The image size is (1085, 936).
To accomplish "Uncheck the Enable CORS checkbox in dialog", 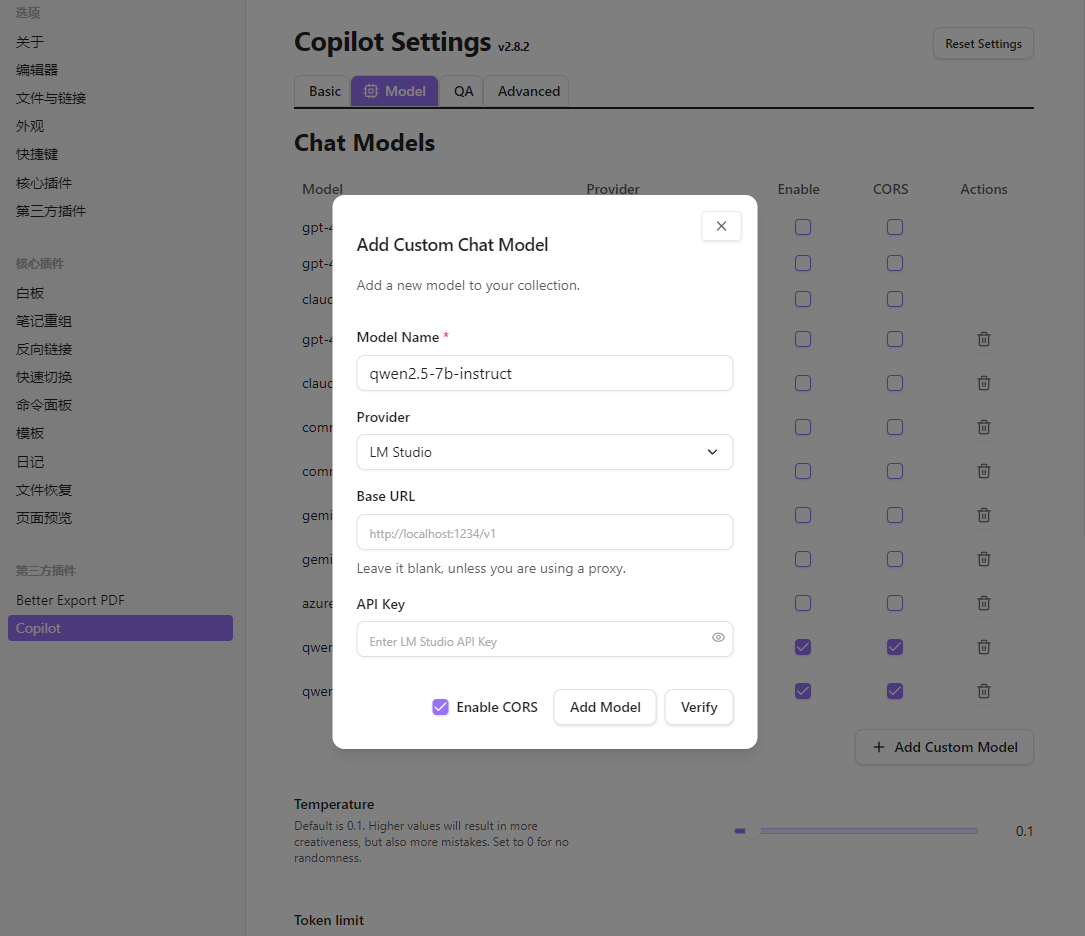I will tap(440, 707).
